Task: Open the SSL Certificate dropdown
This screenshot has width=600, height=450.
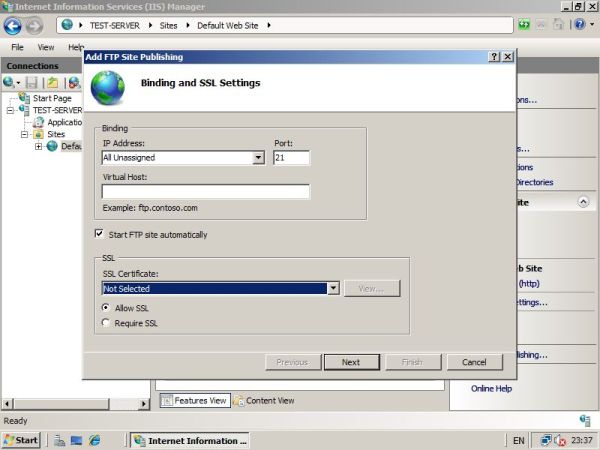Action: tap(333, 288)
